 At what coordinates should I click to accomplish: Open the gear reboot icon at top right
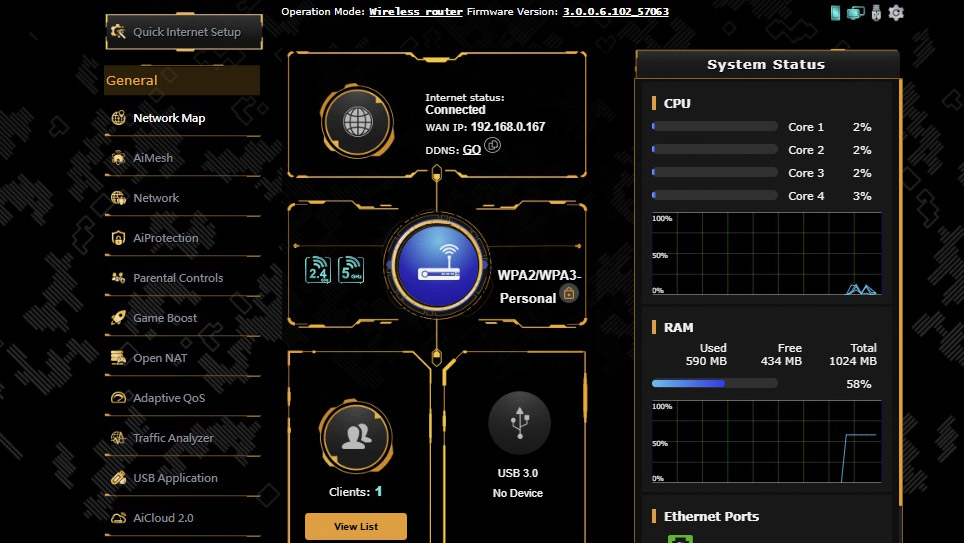tap(896, 12)
